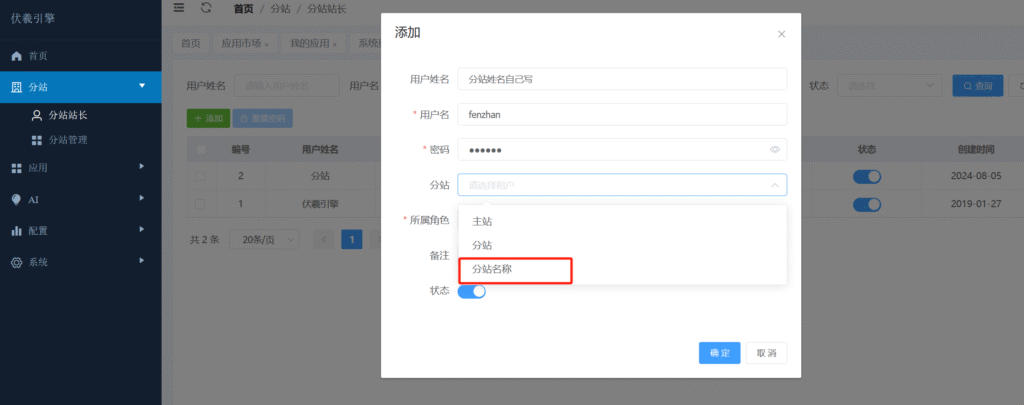Click the 用户姓名 field in dialog
1024x405 pixels.
pyautogui.click(x=622, y=79)
